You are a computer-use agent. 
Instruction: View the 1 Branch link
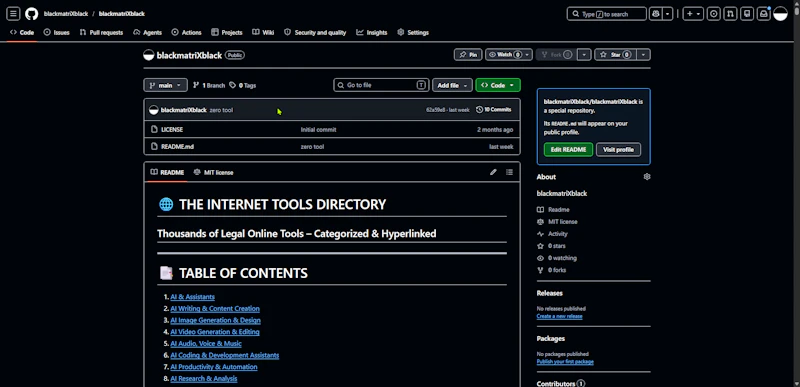[209, 85]
